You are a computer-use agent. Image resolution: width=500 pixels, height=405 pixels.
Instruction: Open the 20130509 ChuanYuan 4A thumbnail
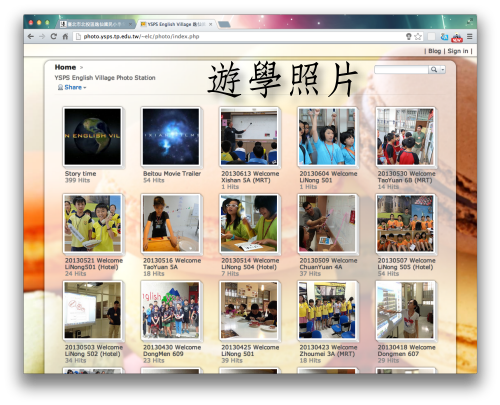pos(327,223)
